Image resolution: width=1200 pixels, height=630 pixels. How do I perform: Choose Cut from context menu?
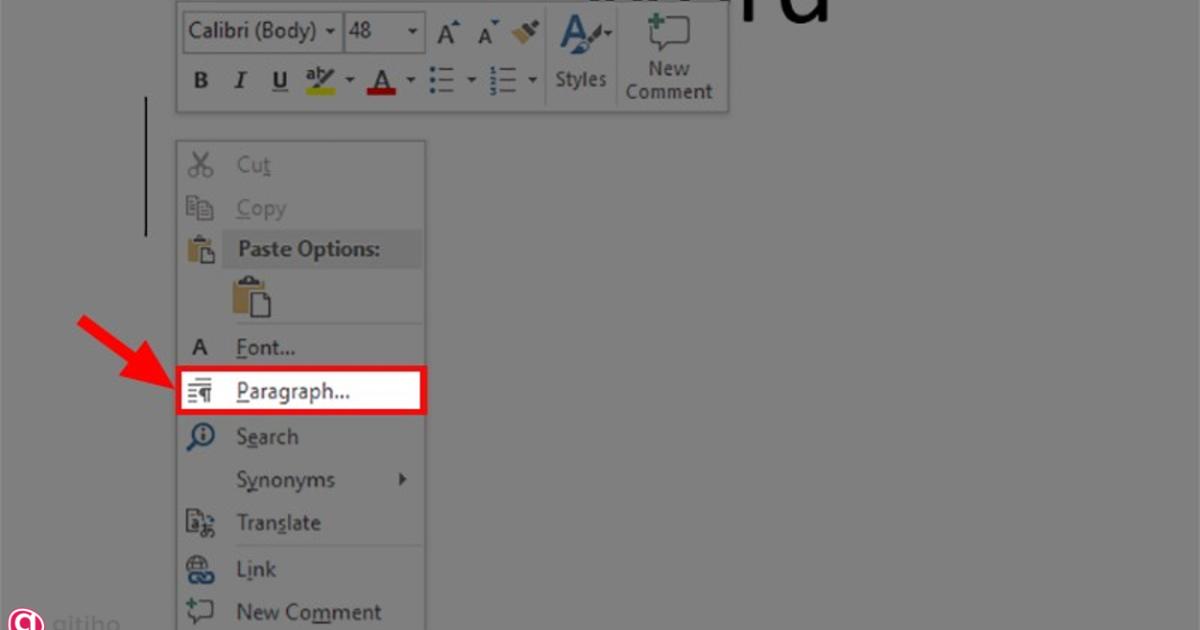tap(301, 165)
